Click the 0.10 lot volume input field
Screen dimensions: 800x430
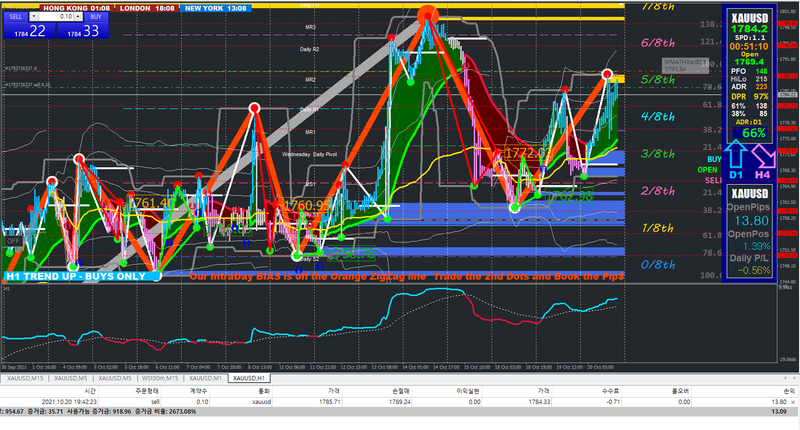(56, 17)
